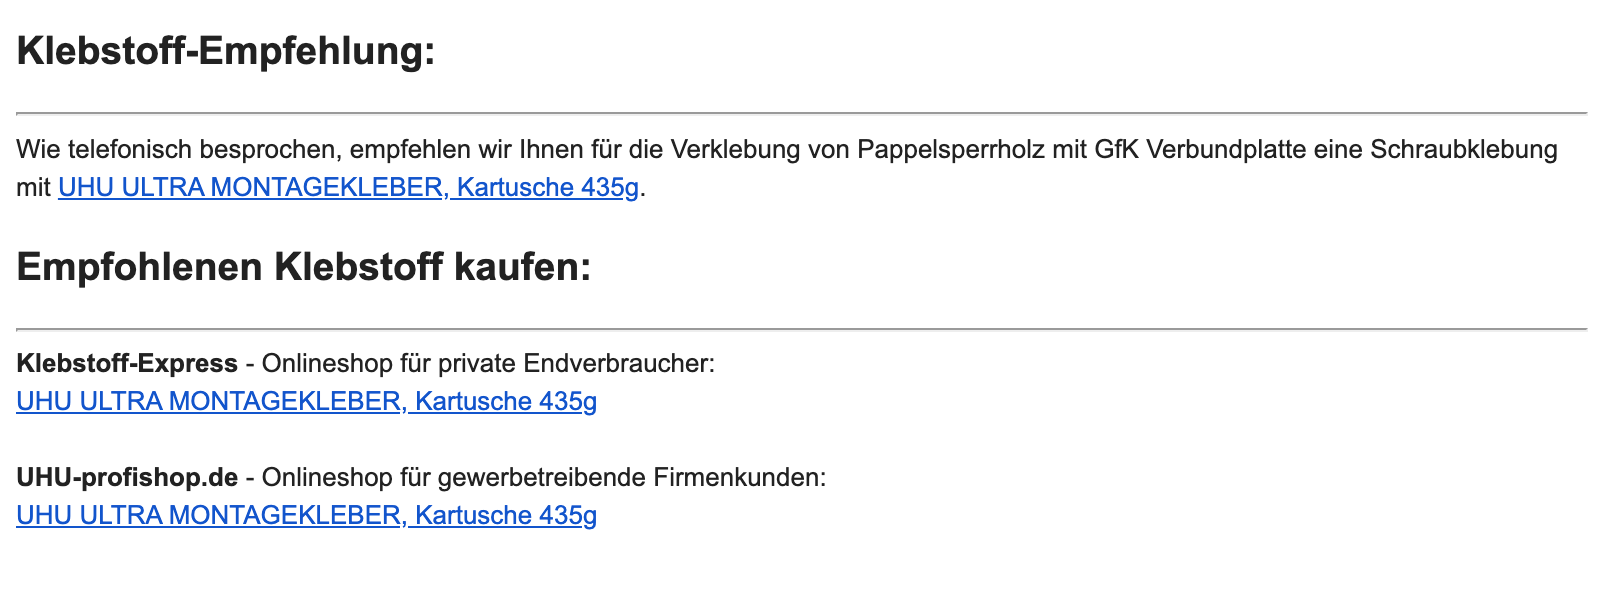Image resolution: width=1600 pixels, height=590 pixels.
Task: Click the words 'empfehlen wir Ihnen' in the paragraph
Action: (x=467, y=149)
